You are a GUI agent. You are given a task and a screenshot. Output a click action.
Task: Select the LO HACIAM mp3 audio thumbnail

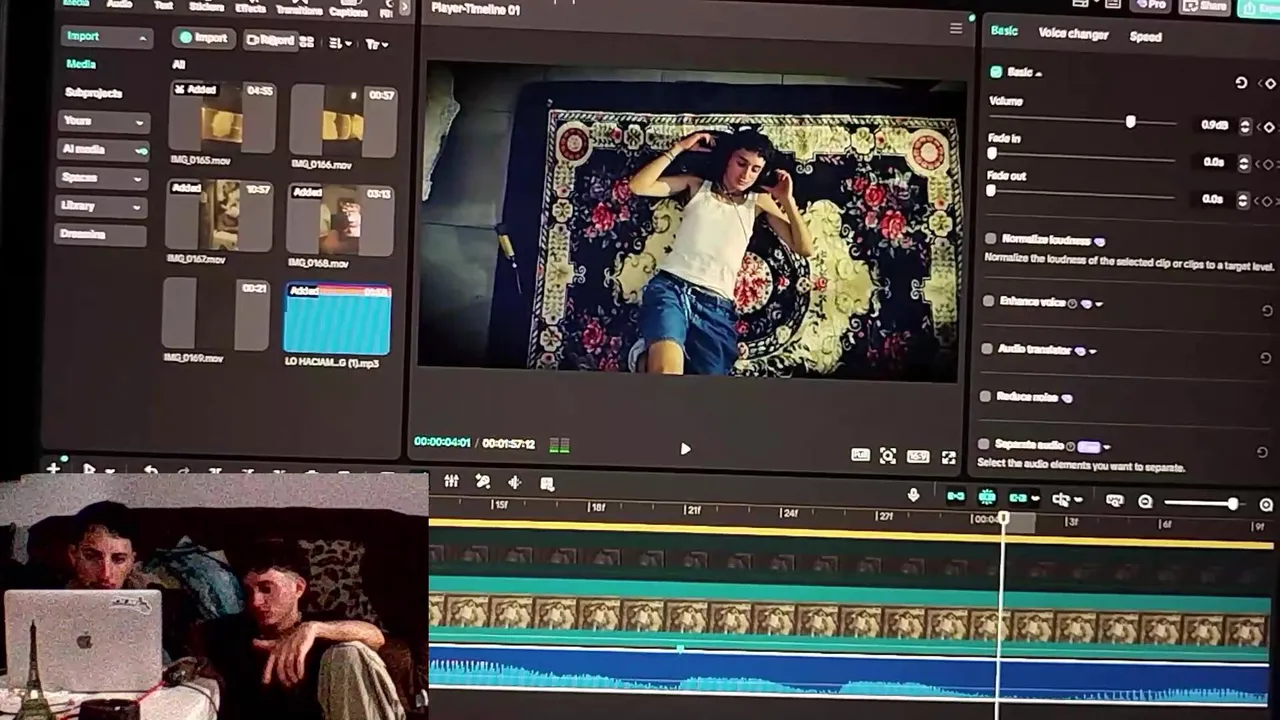(x=337, y=319)
